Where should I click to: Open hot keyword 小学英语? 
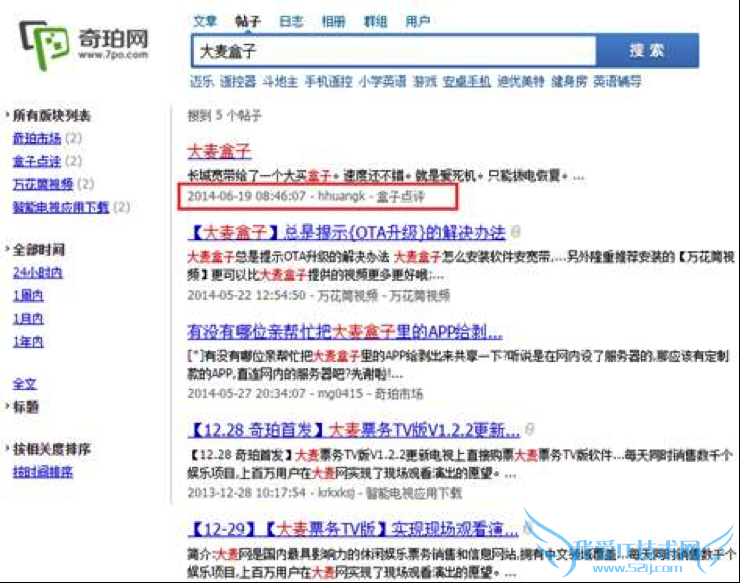[x=382, y=82]
